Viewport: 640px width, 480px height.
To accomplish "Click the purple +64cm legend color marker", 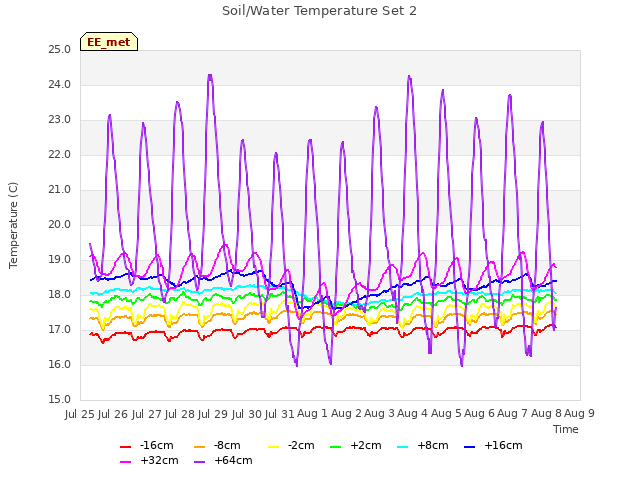I will point(200,462).
